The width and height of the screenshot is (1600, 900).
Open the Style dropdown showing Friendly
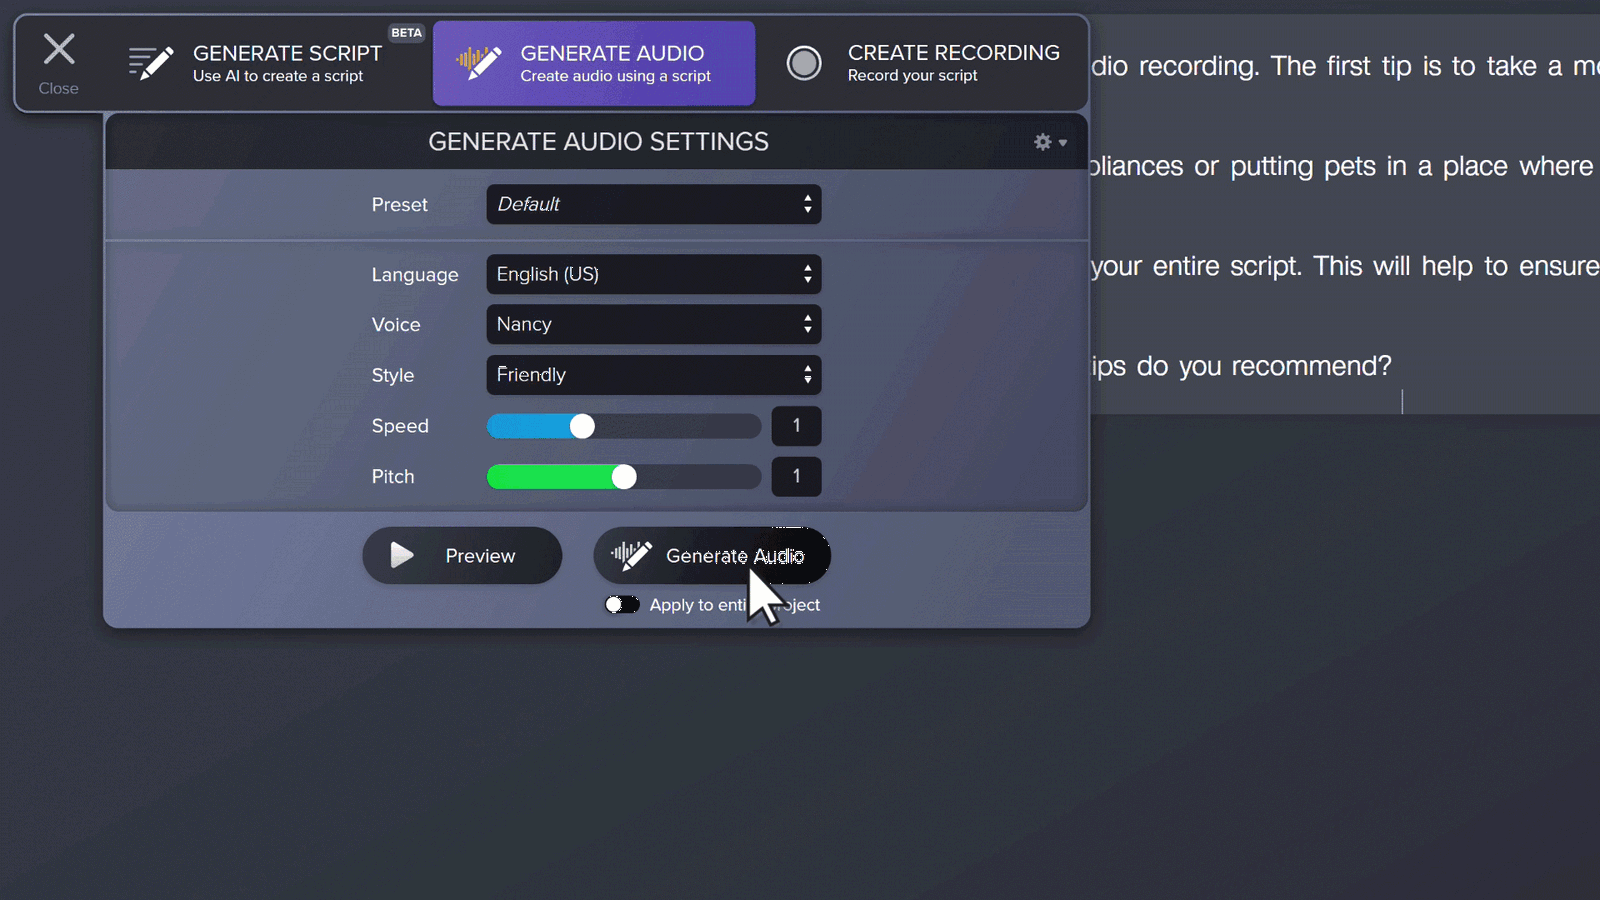(x=654, y=375)
